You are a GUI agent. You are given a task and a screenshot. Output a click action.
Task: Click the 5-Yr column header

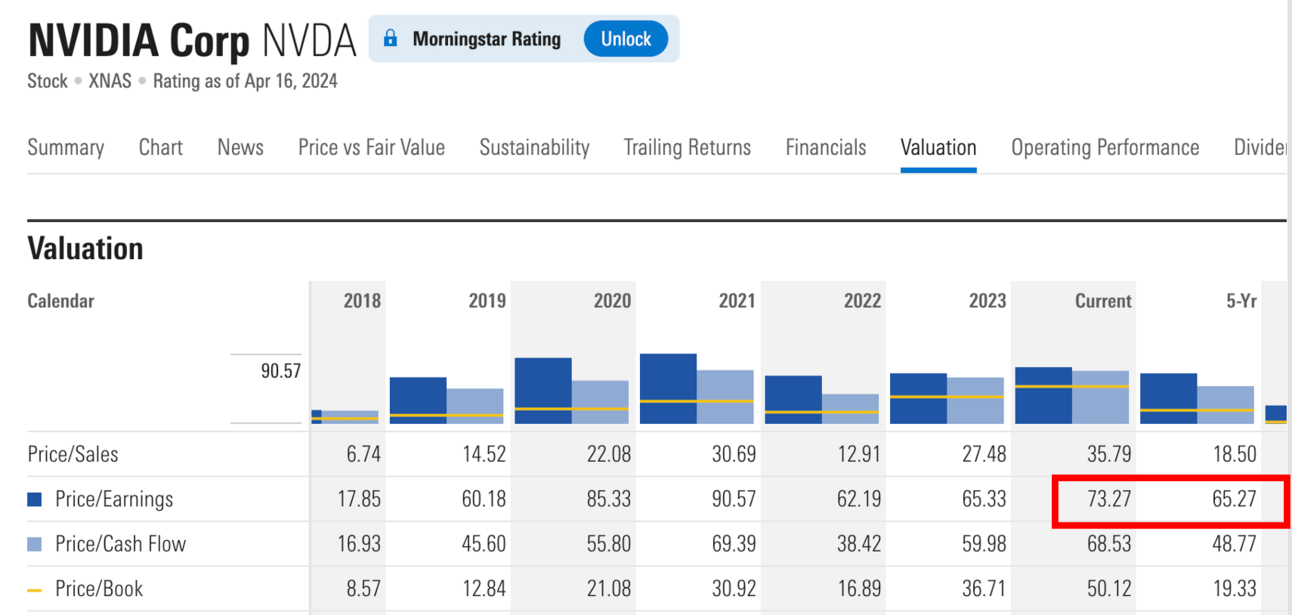pos(1241,301)
